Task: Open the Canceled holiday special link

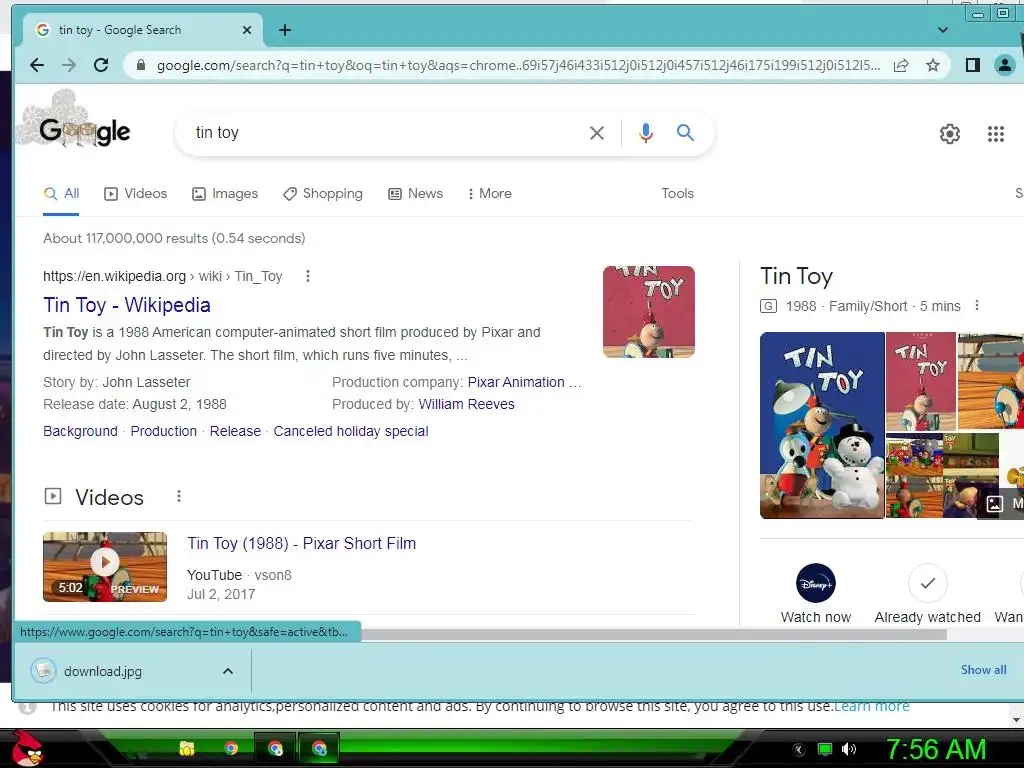Action: pyautogui.click(x=351, y=431)
